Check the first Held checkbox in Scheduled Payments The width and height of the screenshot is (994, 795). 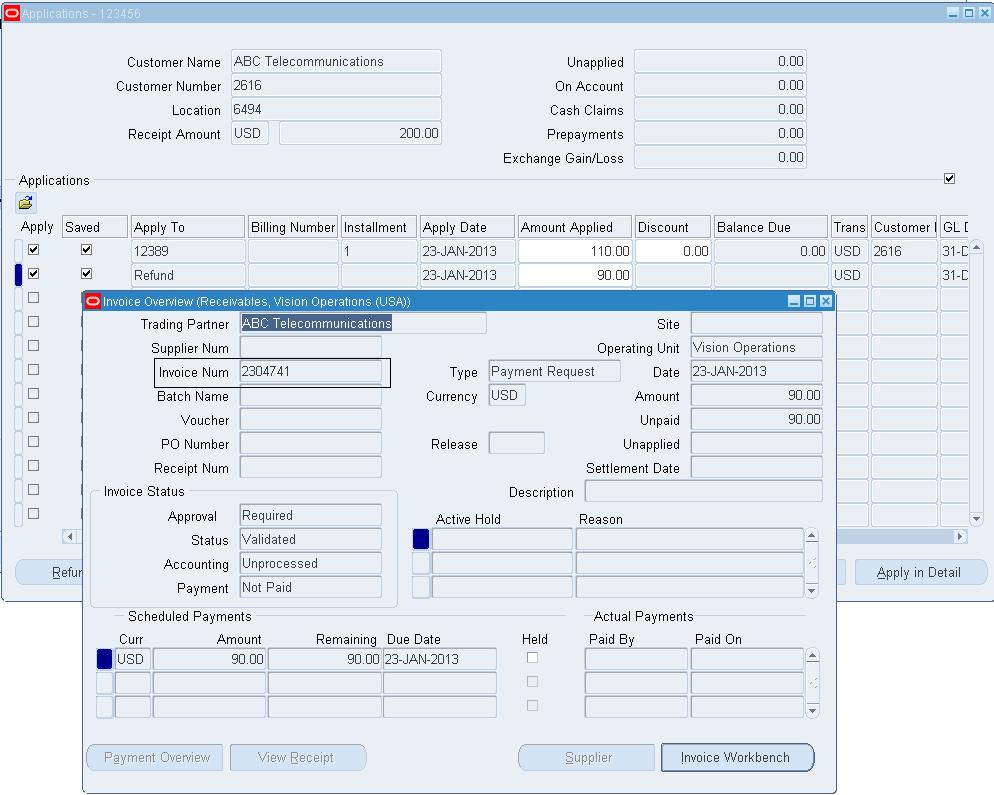click(532, 658)
